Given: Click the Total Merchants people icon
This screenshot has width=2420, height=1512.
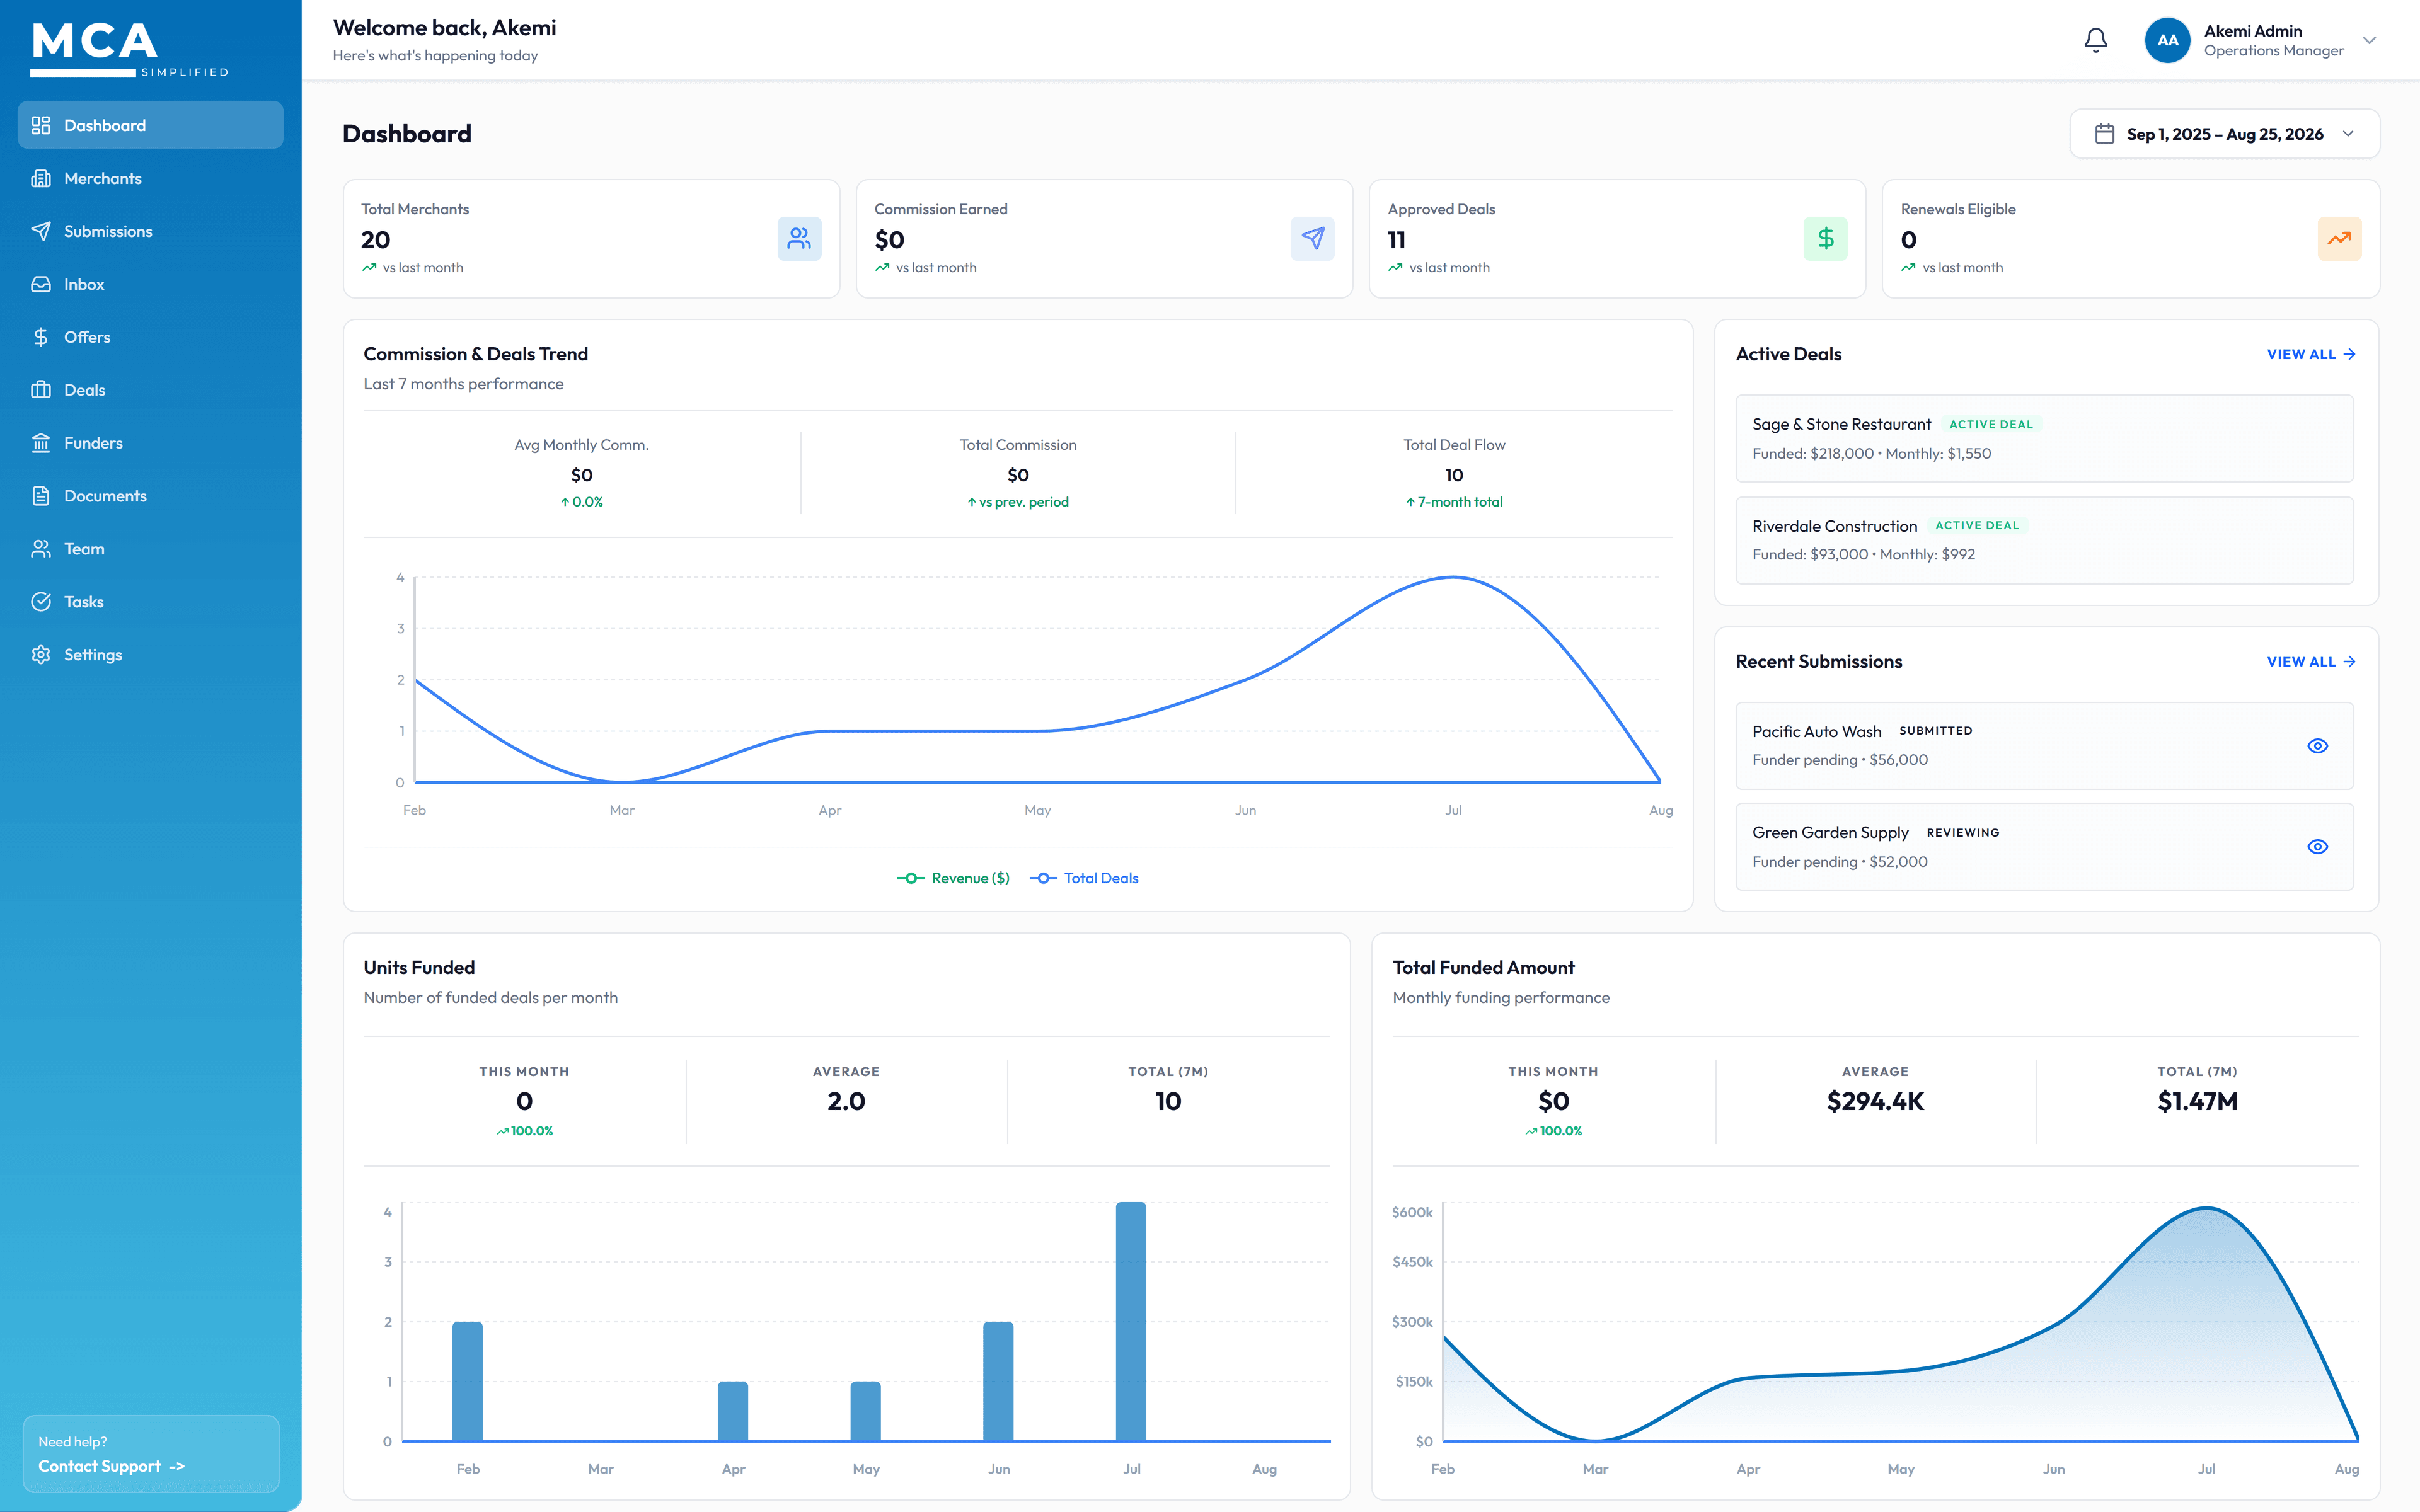Looking at the screenshot, I should click(x=799, y=238).
